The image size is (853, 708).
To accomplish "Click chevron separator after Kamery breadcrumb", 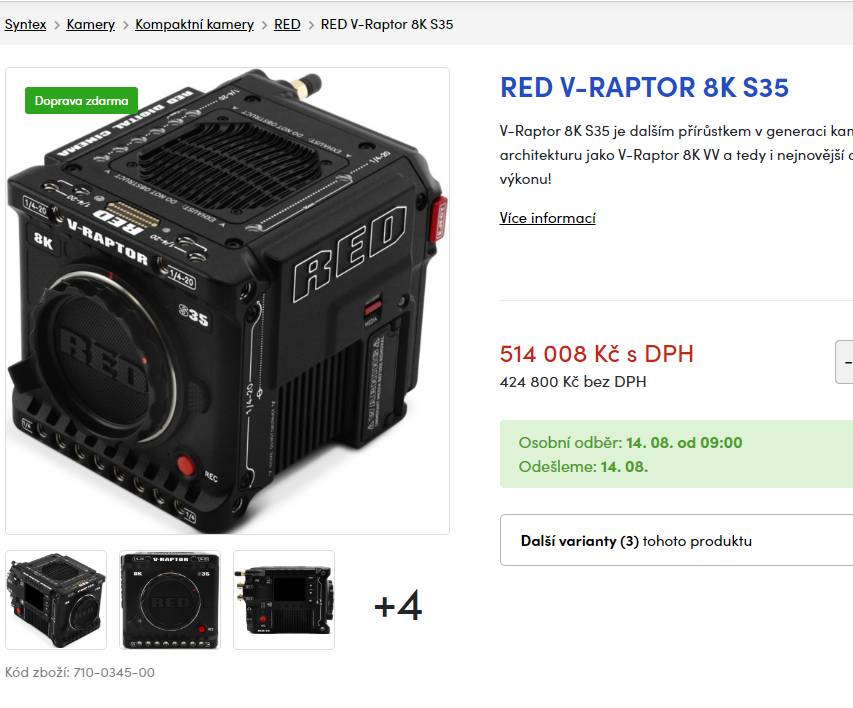I will (x=125, y=25).
